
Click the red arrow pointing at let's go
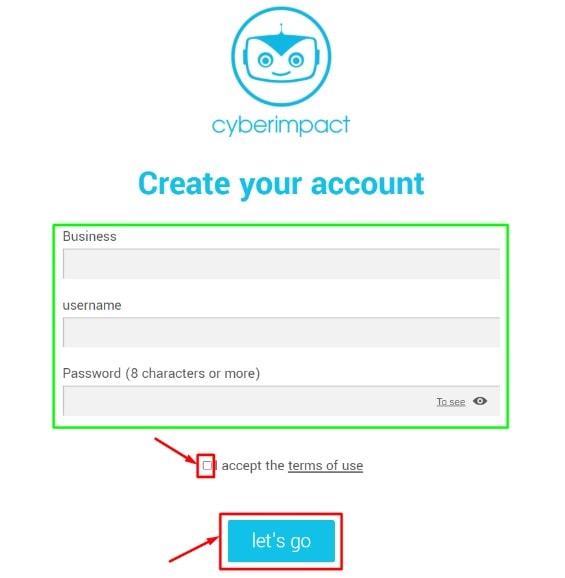click(194, 549)
